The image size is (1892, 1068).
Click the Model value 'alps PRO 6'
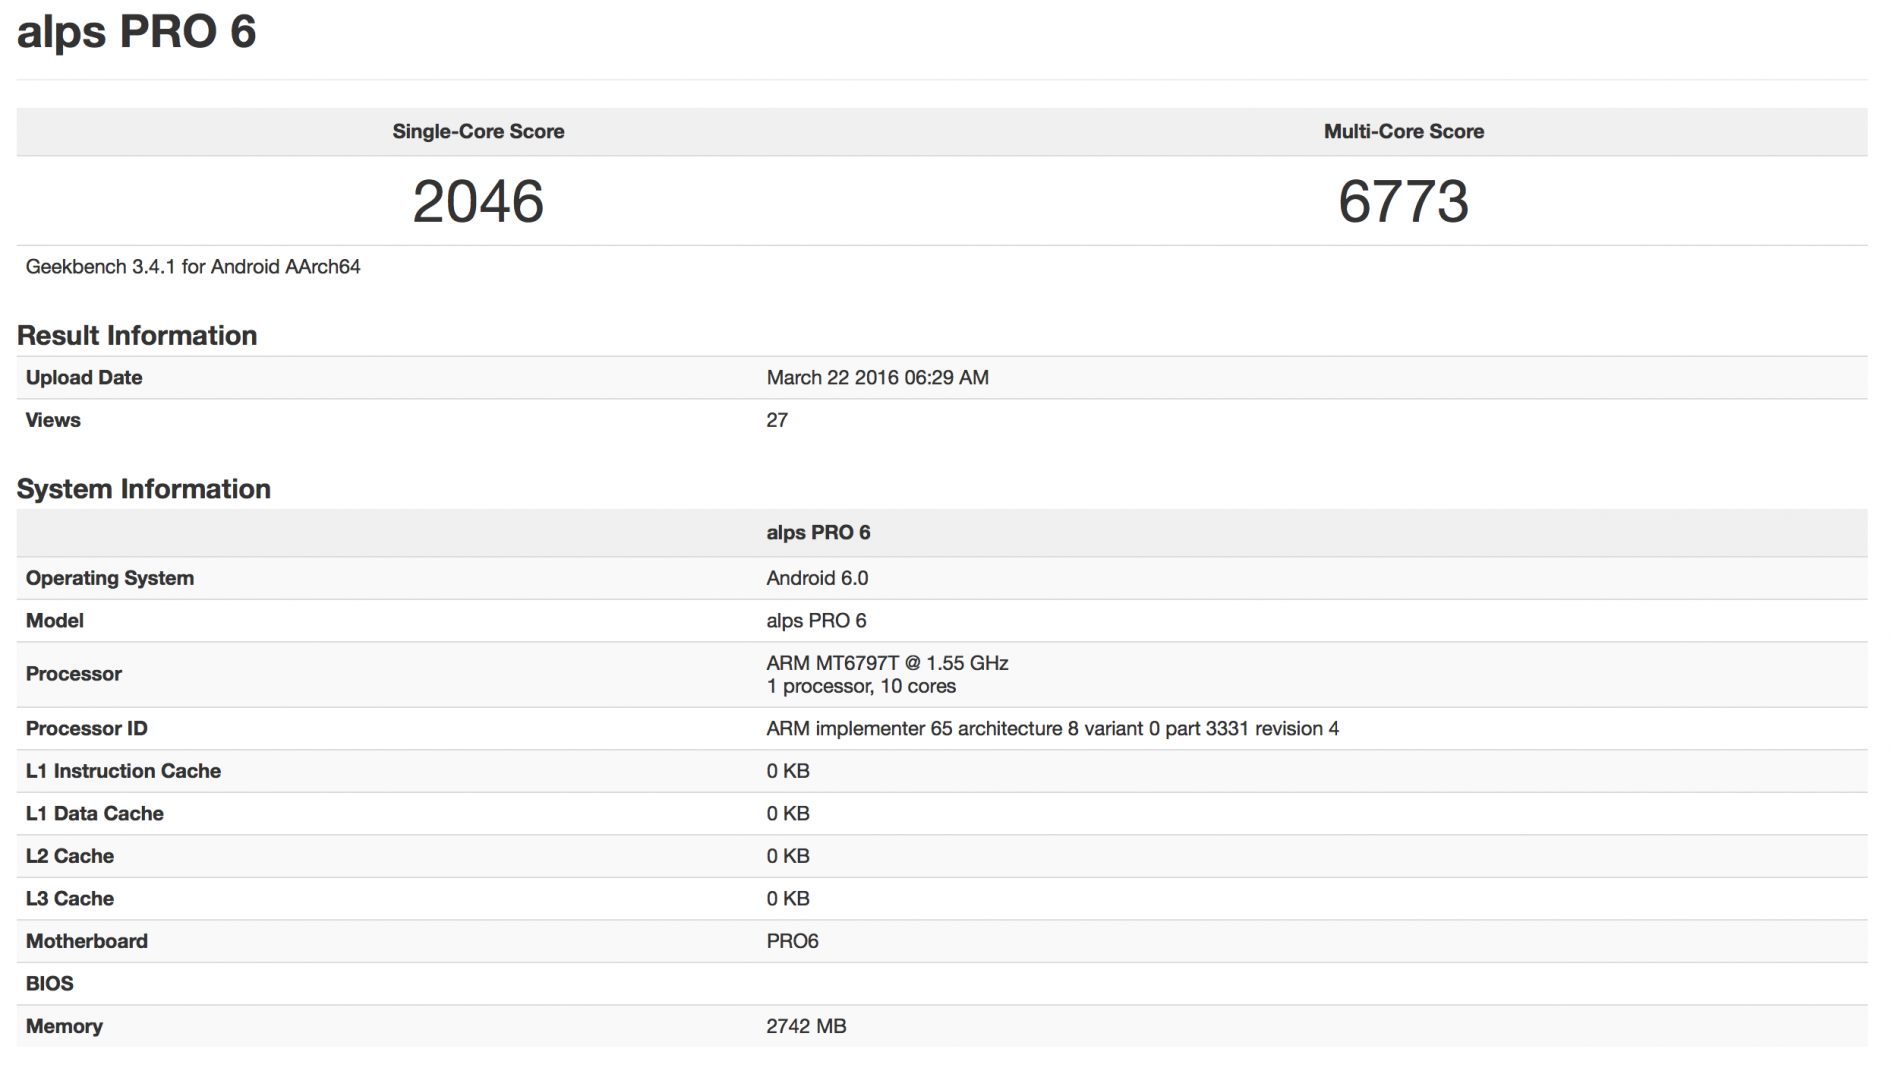[x=816, y=620]
